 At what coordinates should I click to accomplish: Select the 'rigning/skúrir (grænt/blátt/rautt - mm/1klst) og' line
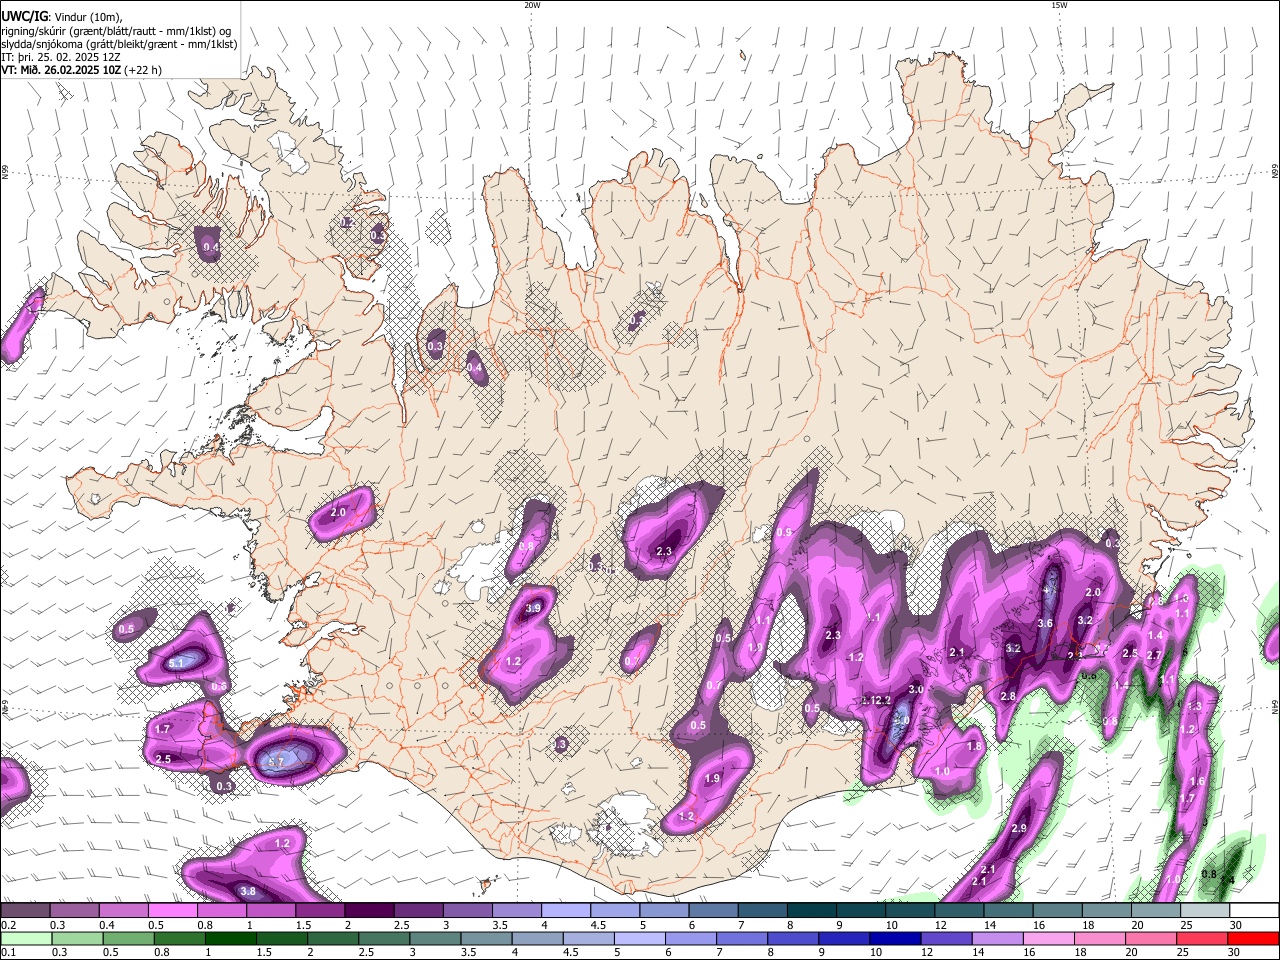[116, 30]
